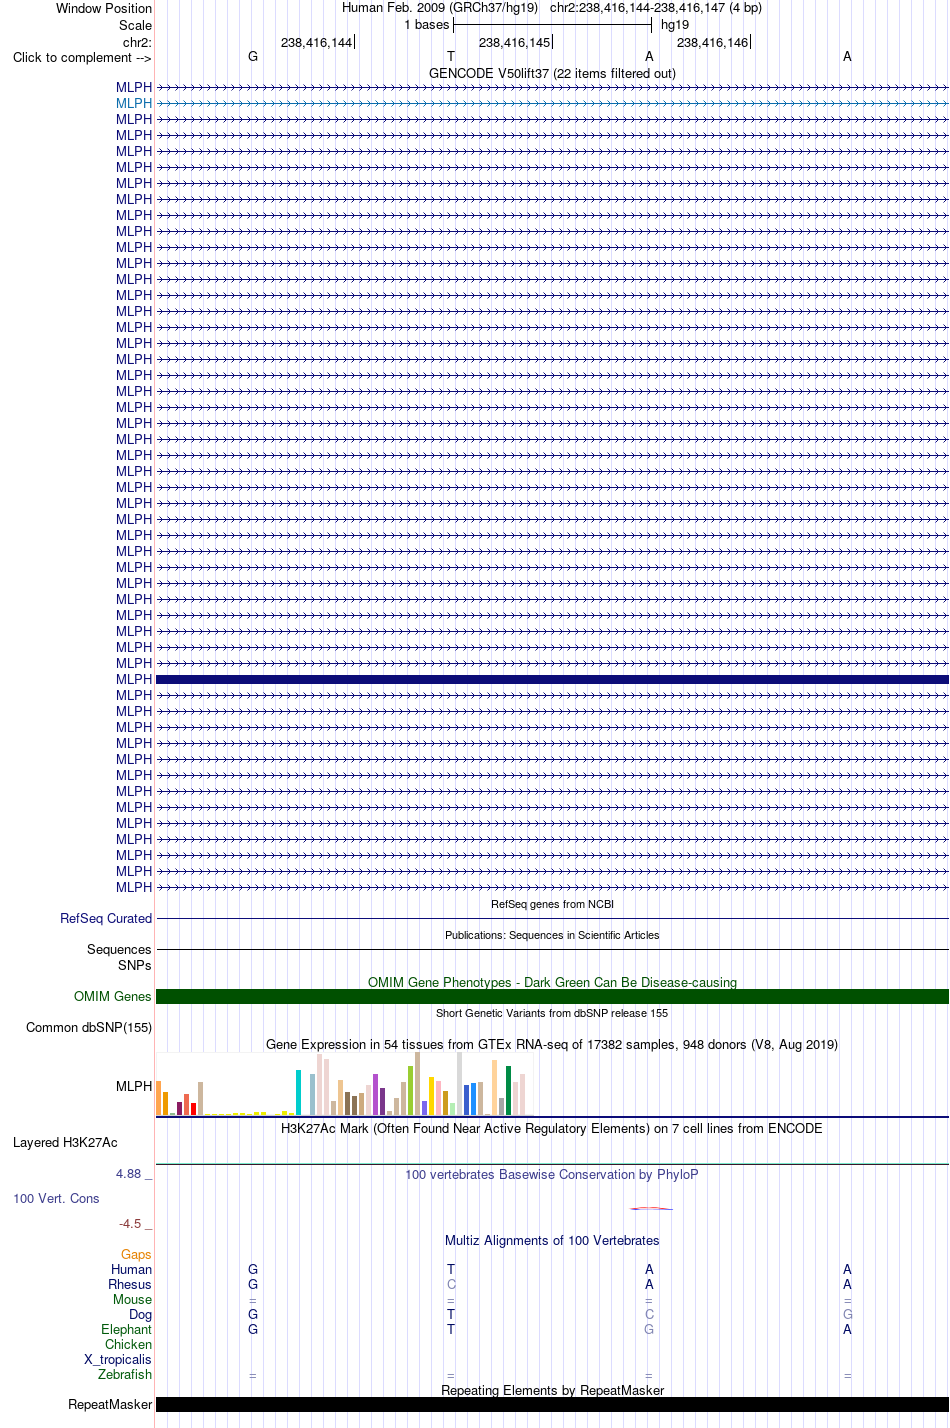Click the cyan bar in the GTEx chart
The width and height of the screenshot is (950, 1428).
coord(299,1093)
